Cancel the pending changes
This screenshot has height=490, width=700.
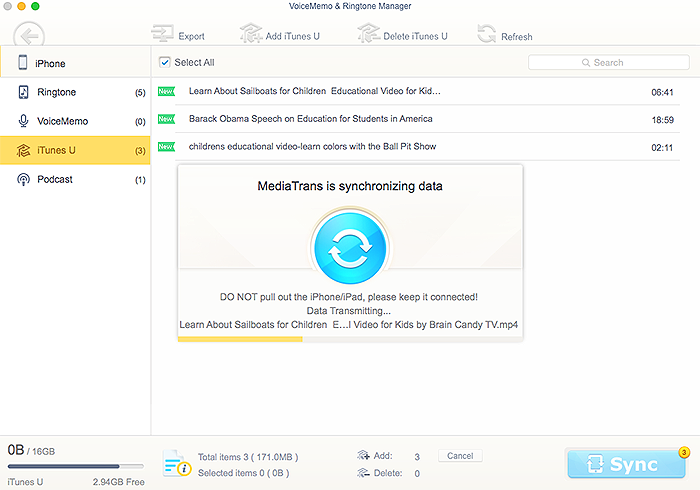[460, 456]
